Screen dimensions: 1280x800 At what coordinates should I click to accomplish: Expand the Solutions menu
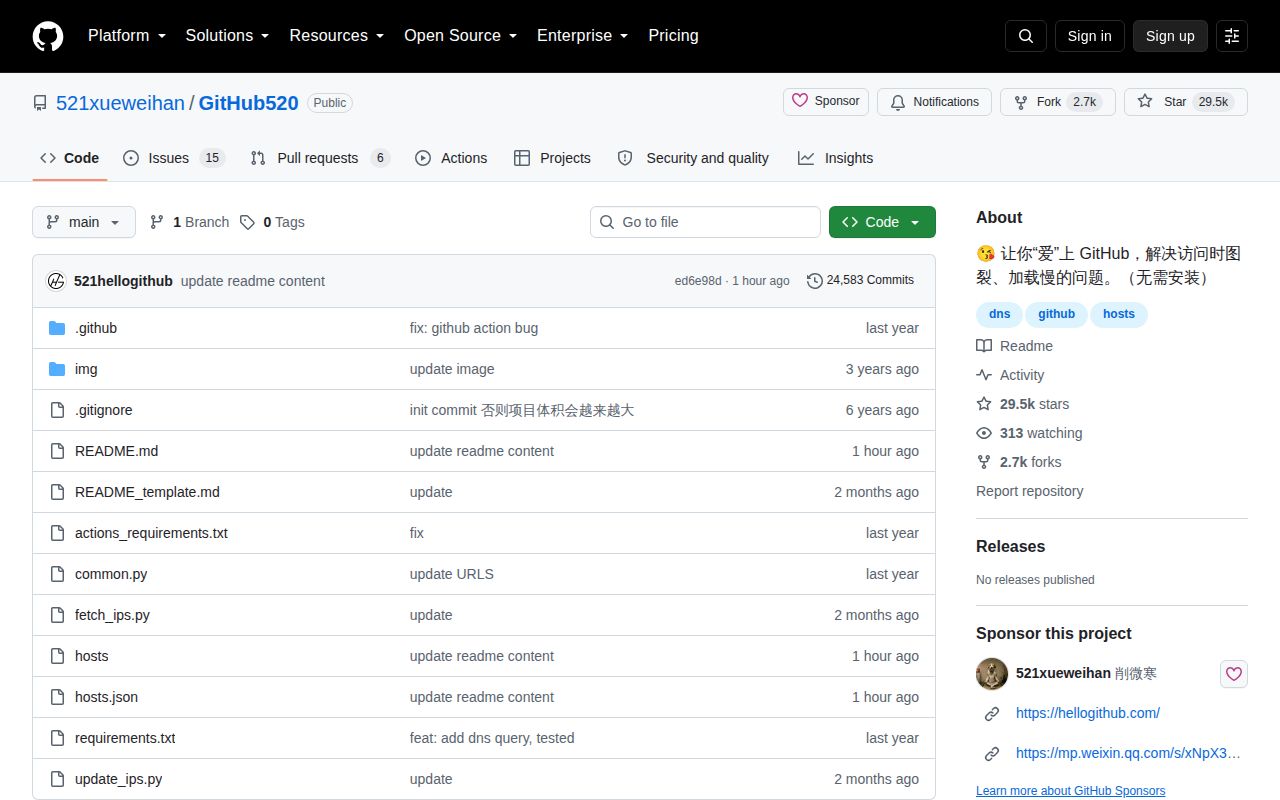coord(227,36)
